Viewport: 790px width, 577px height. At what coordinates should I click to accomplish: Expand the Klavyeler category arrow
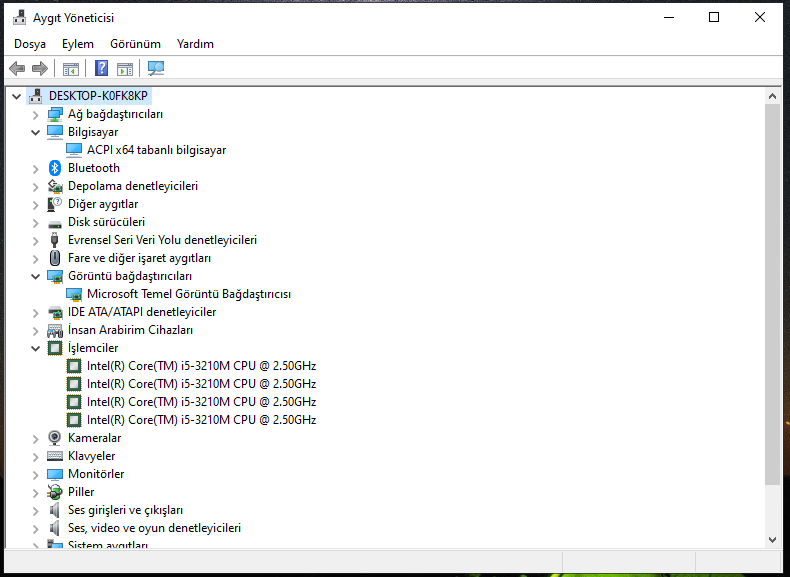(x=35, y=457)
